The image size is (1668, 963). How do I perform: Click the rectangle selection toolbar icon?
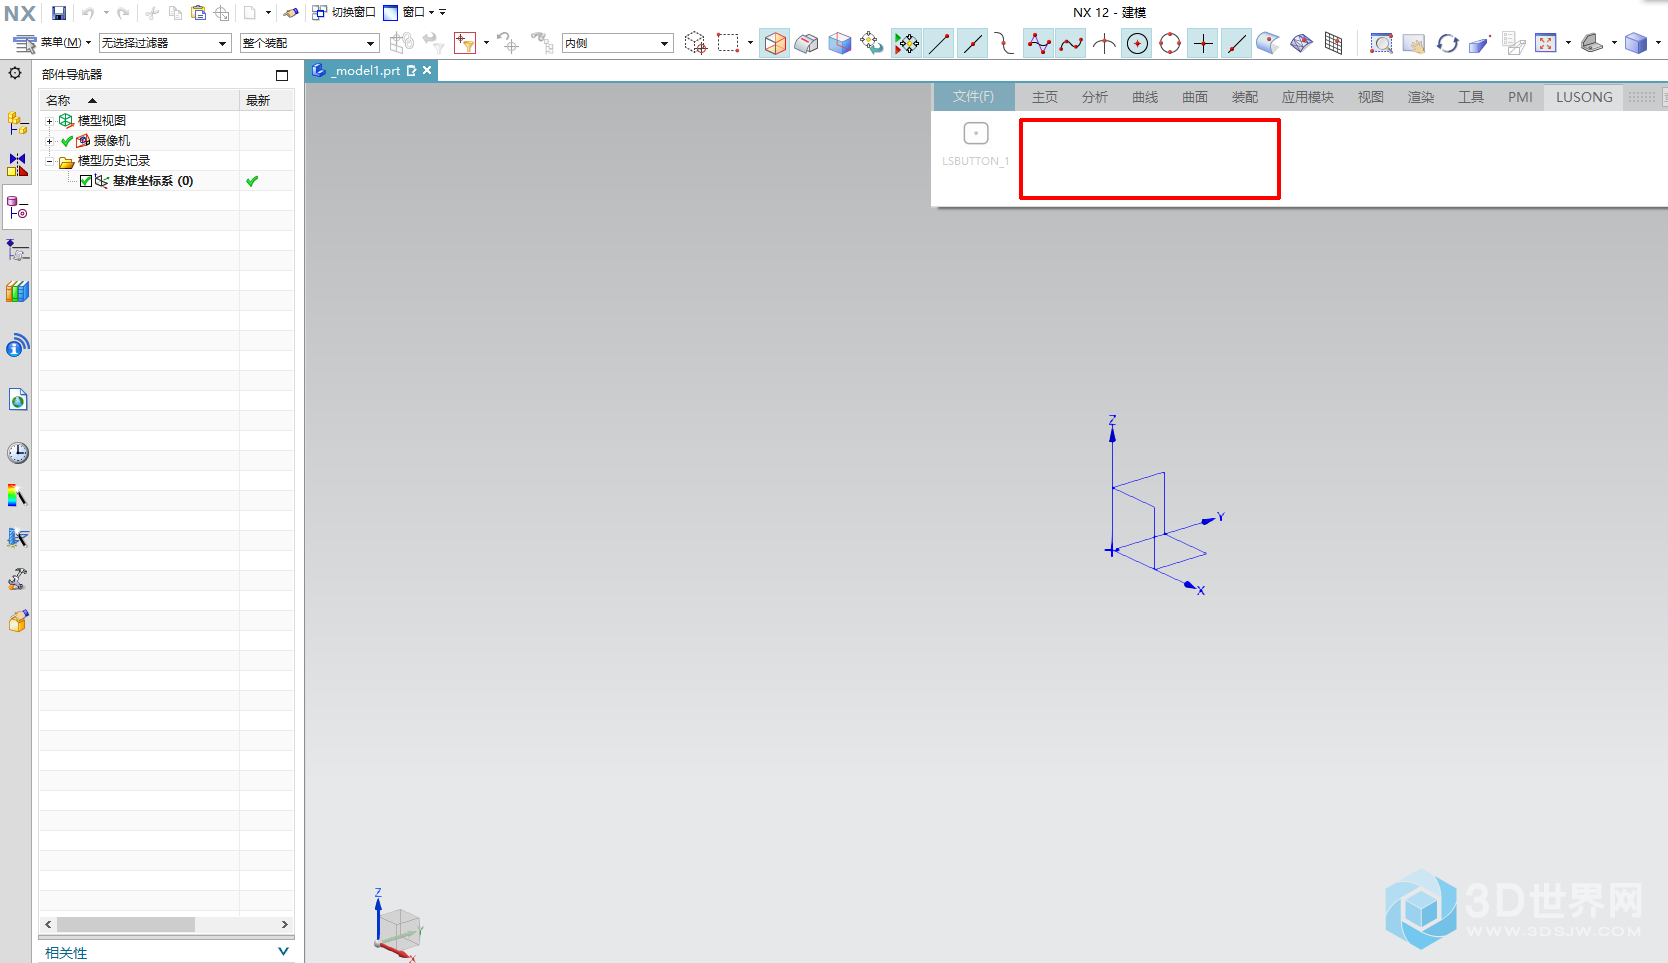click(x=728, y=43)
